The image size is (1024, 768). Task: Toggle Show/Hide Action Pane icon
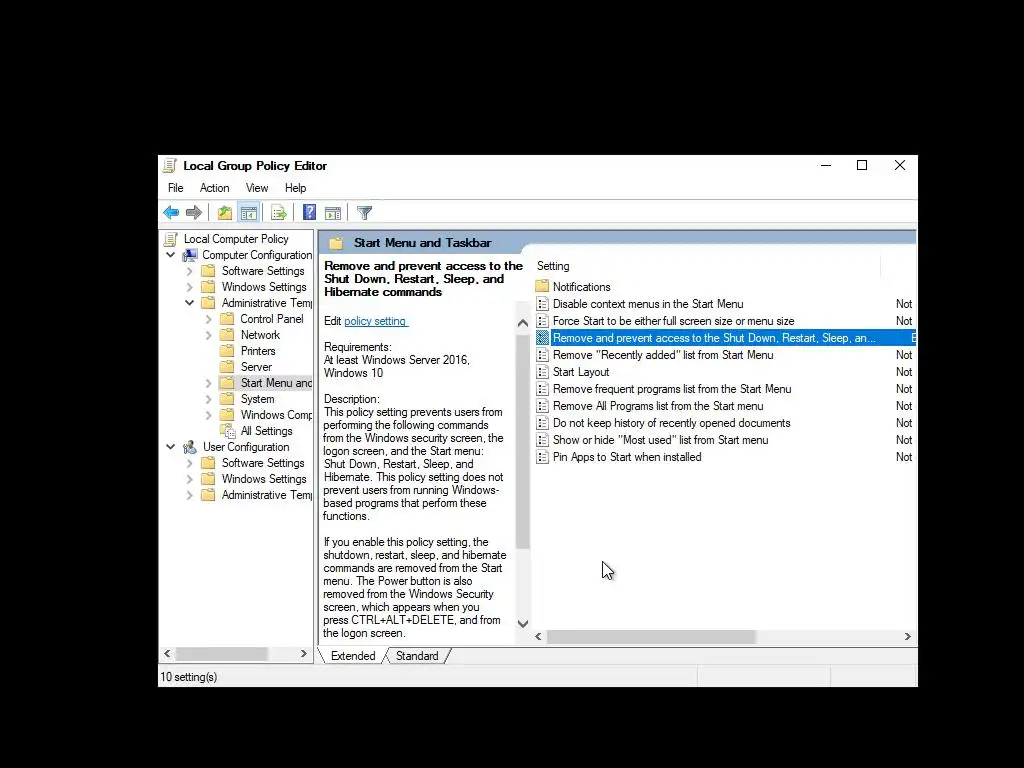333,212
